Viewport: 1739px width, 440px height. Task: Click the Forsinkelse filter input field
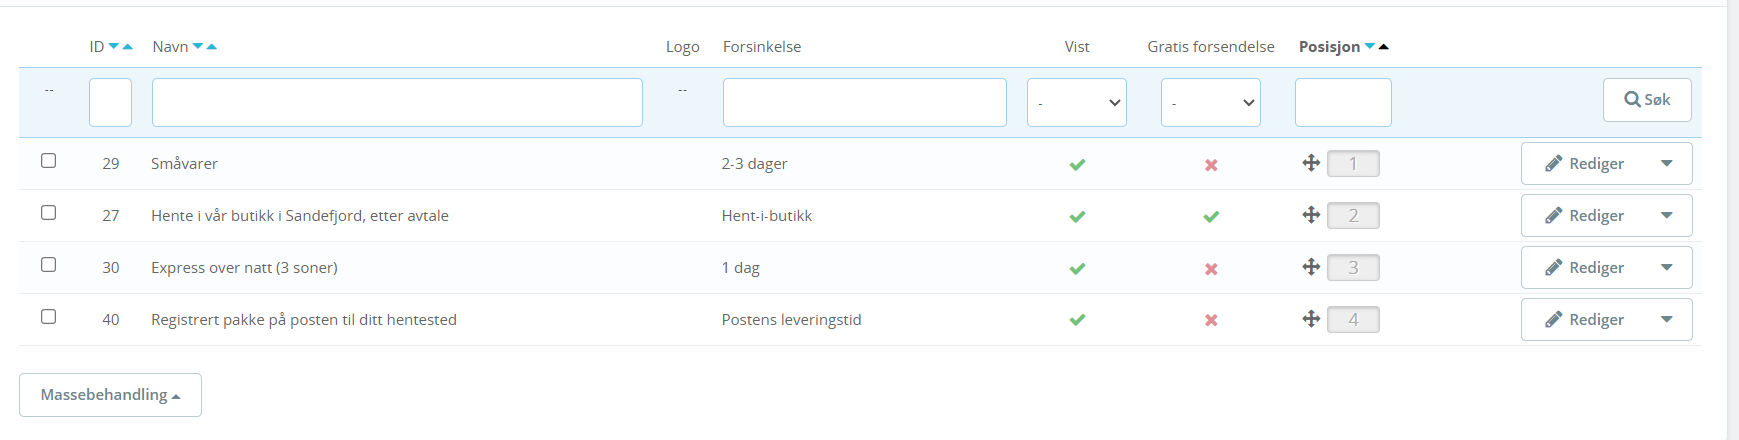(864, 103)
